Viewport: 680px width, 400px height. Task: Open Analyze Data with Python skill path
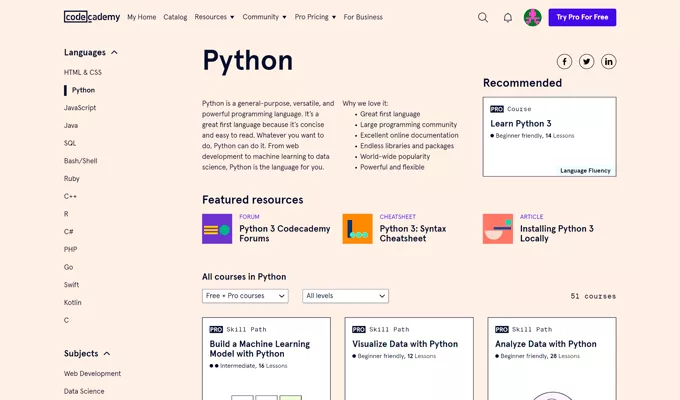tap(546, 344)
